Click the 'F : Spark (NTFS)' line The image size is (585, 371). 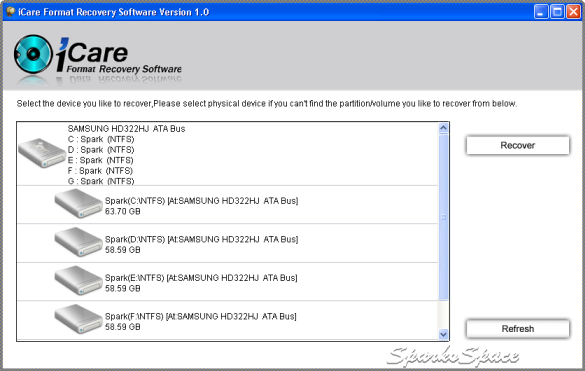100,171
